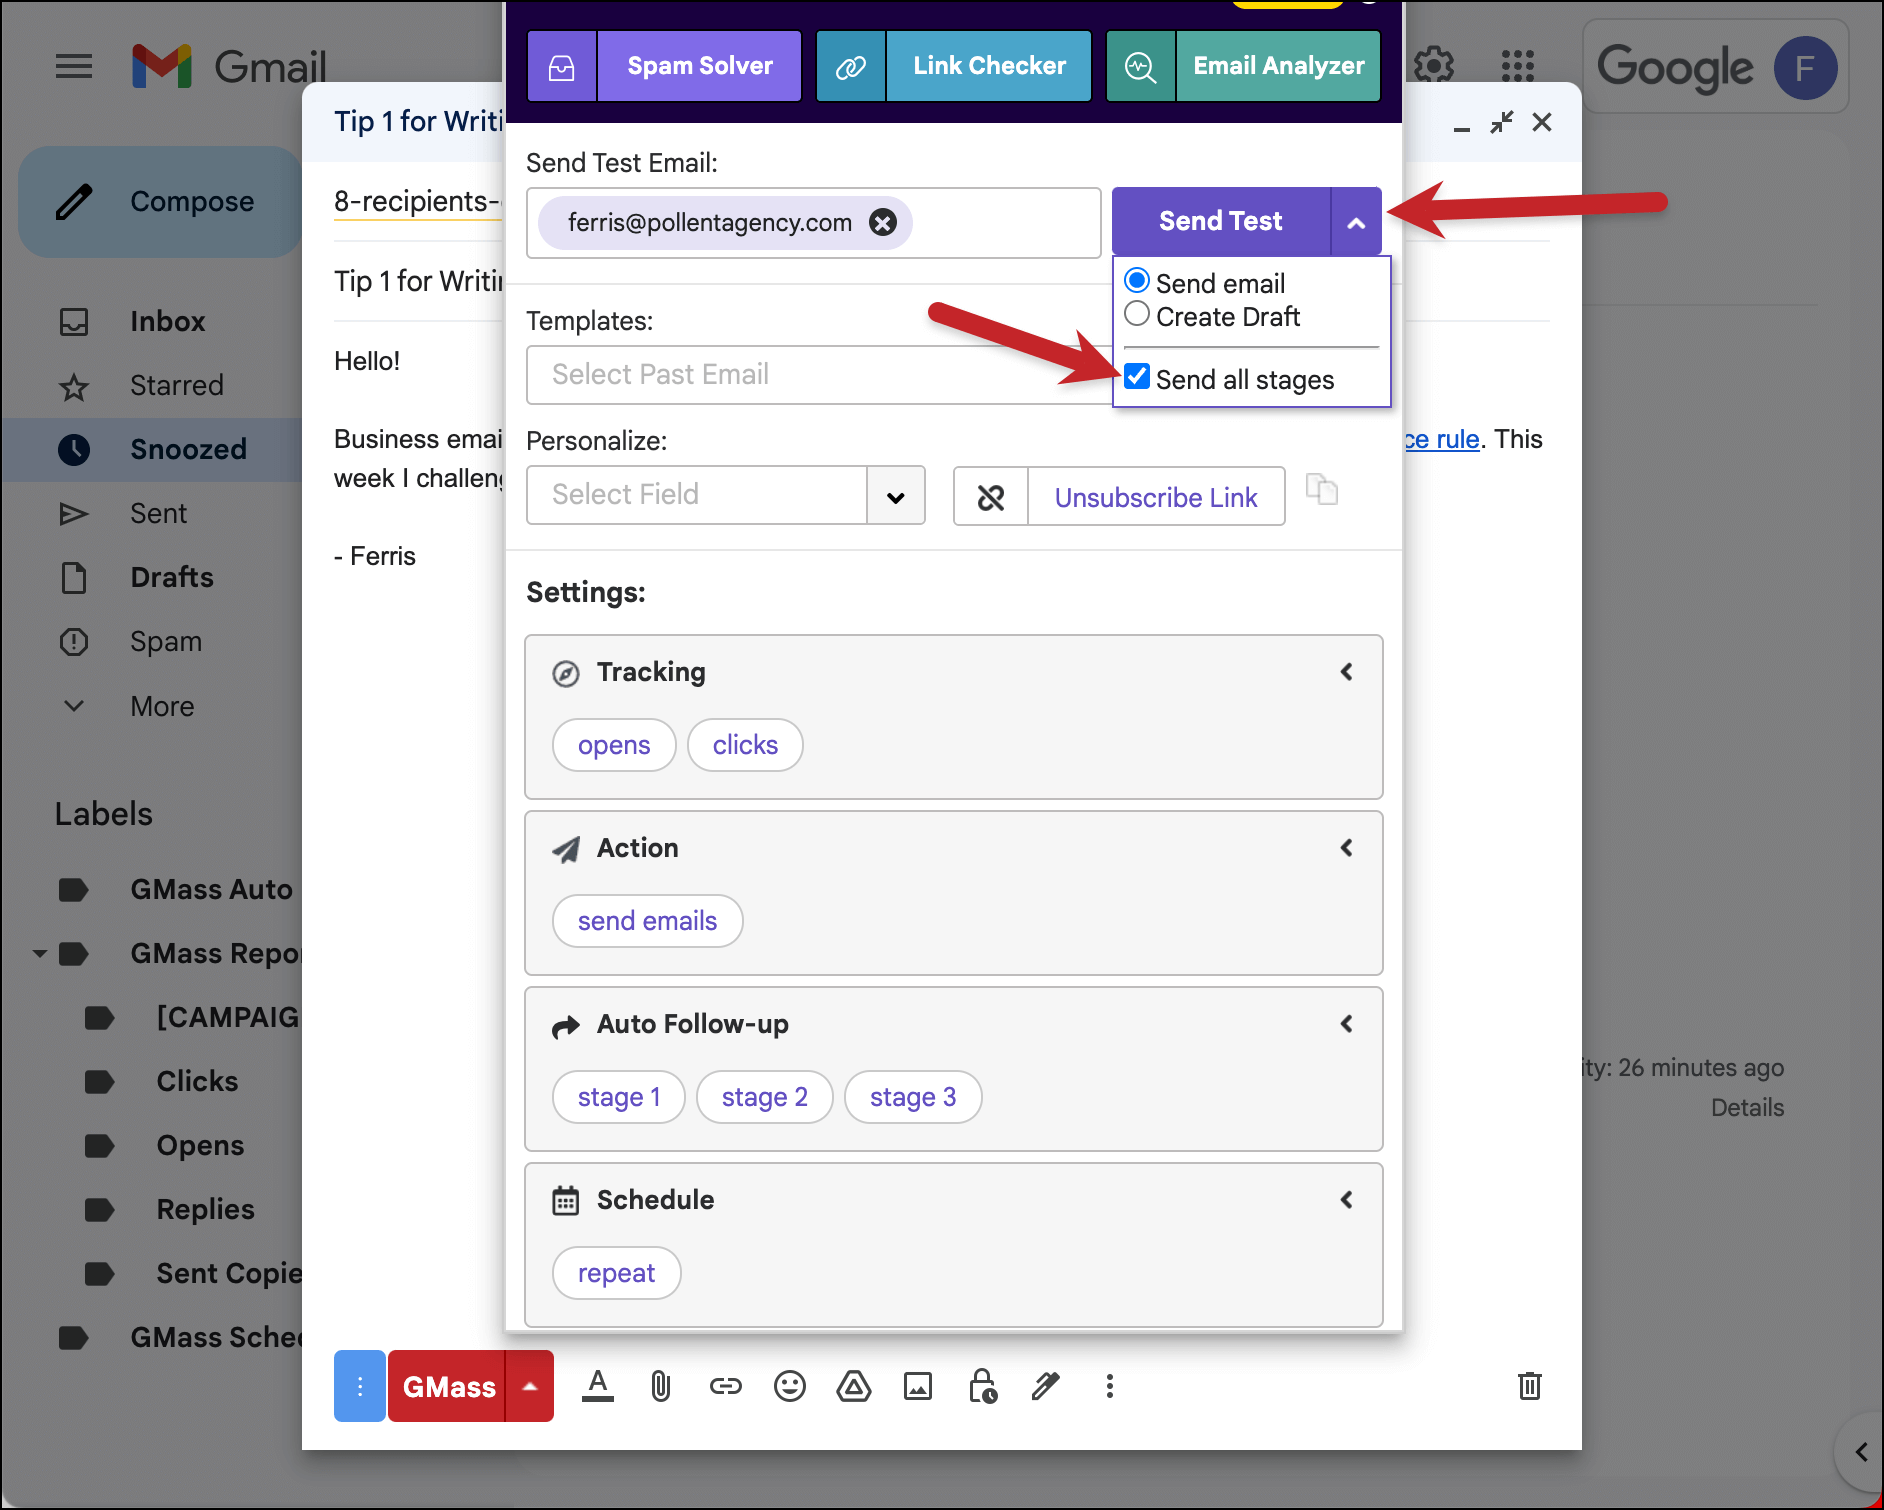Screen dimensions: 1884x1510
Task: Open Inbox folder
Action: point(166,322)
